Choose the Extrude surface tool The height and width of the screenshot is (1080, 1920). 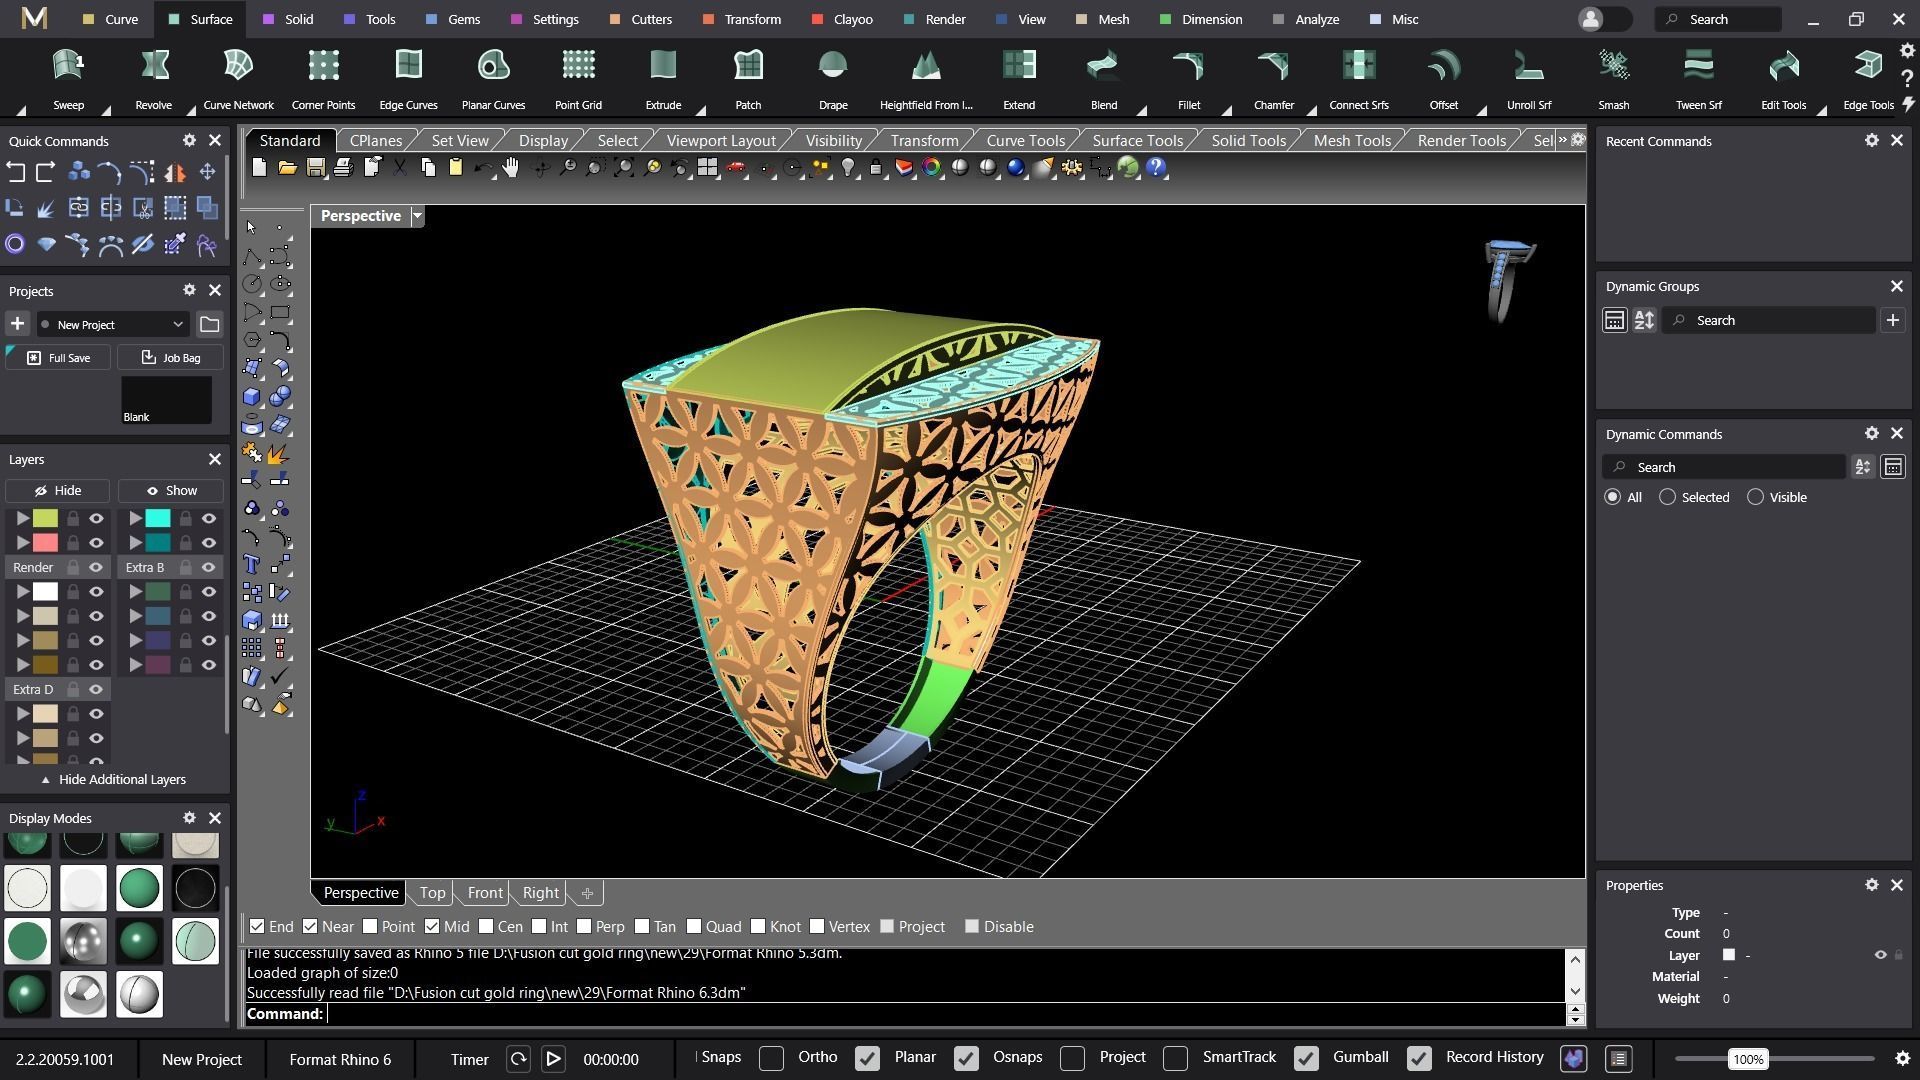click(x=662, y=66)
